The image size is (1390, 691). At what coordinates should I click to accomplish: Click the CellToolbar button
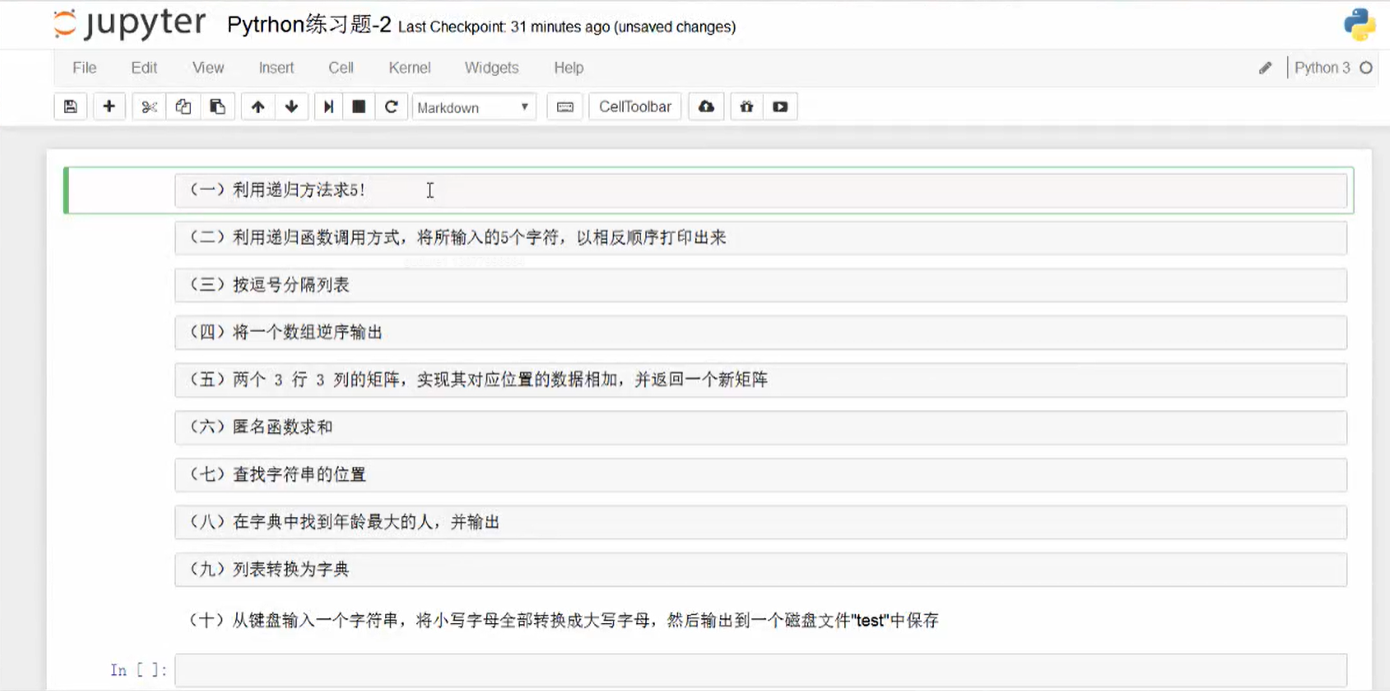tap(635, 107)
